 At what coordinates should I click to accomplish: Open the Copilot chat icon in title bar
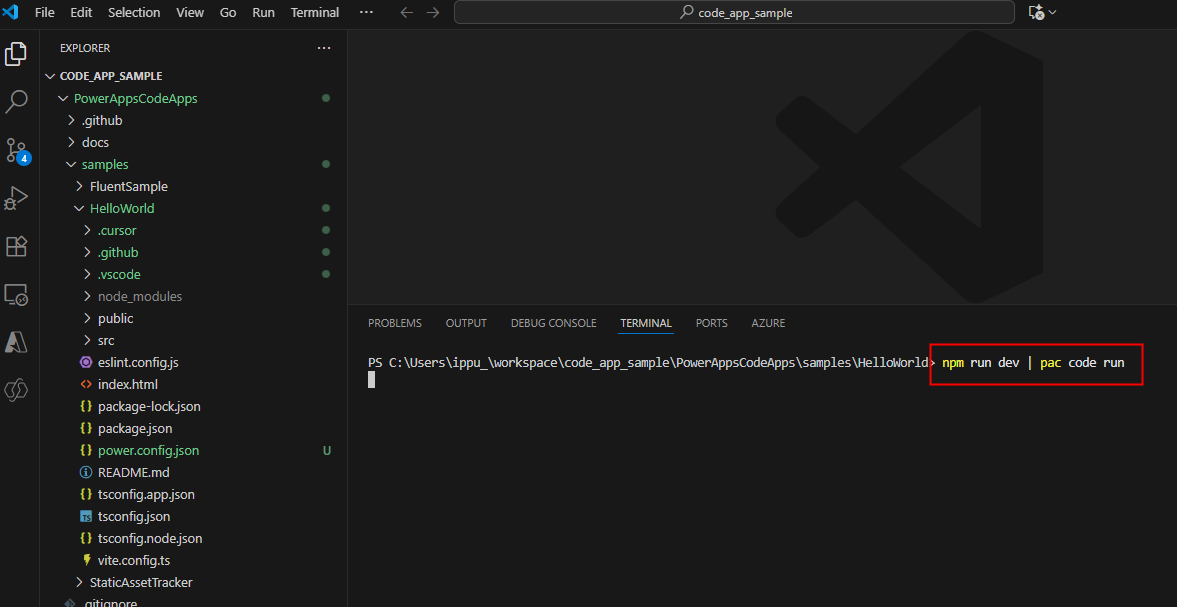point(1037,13)
